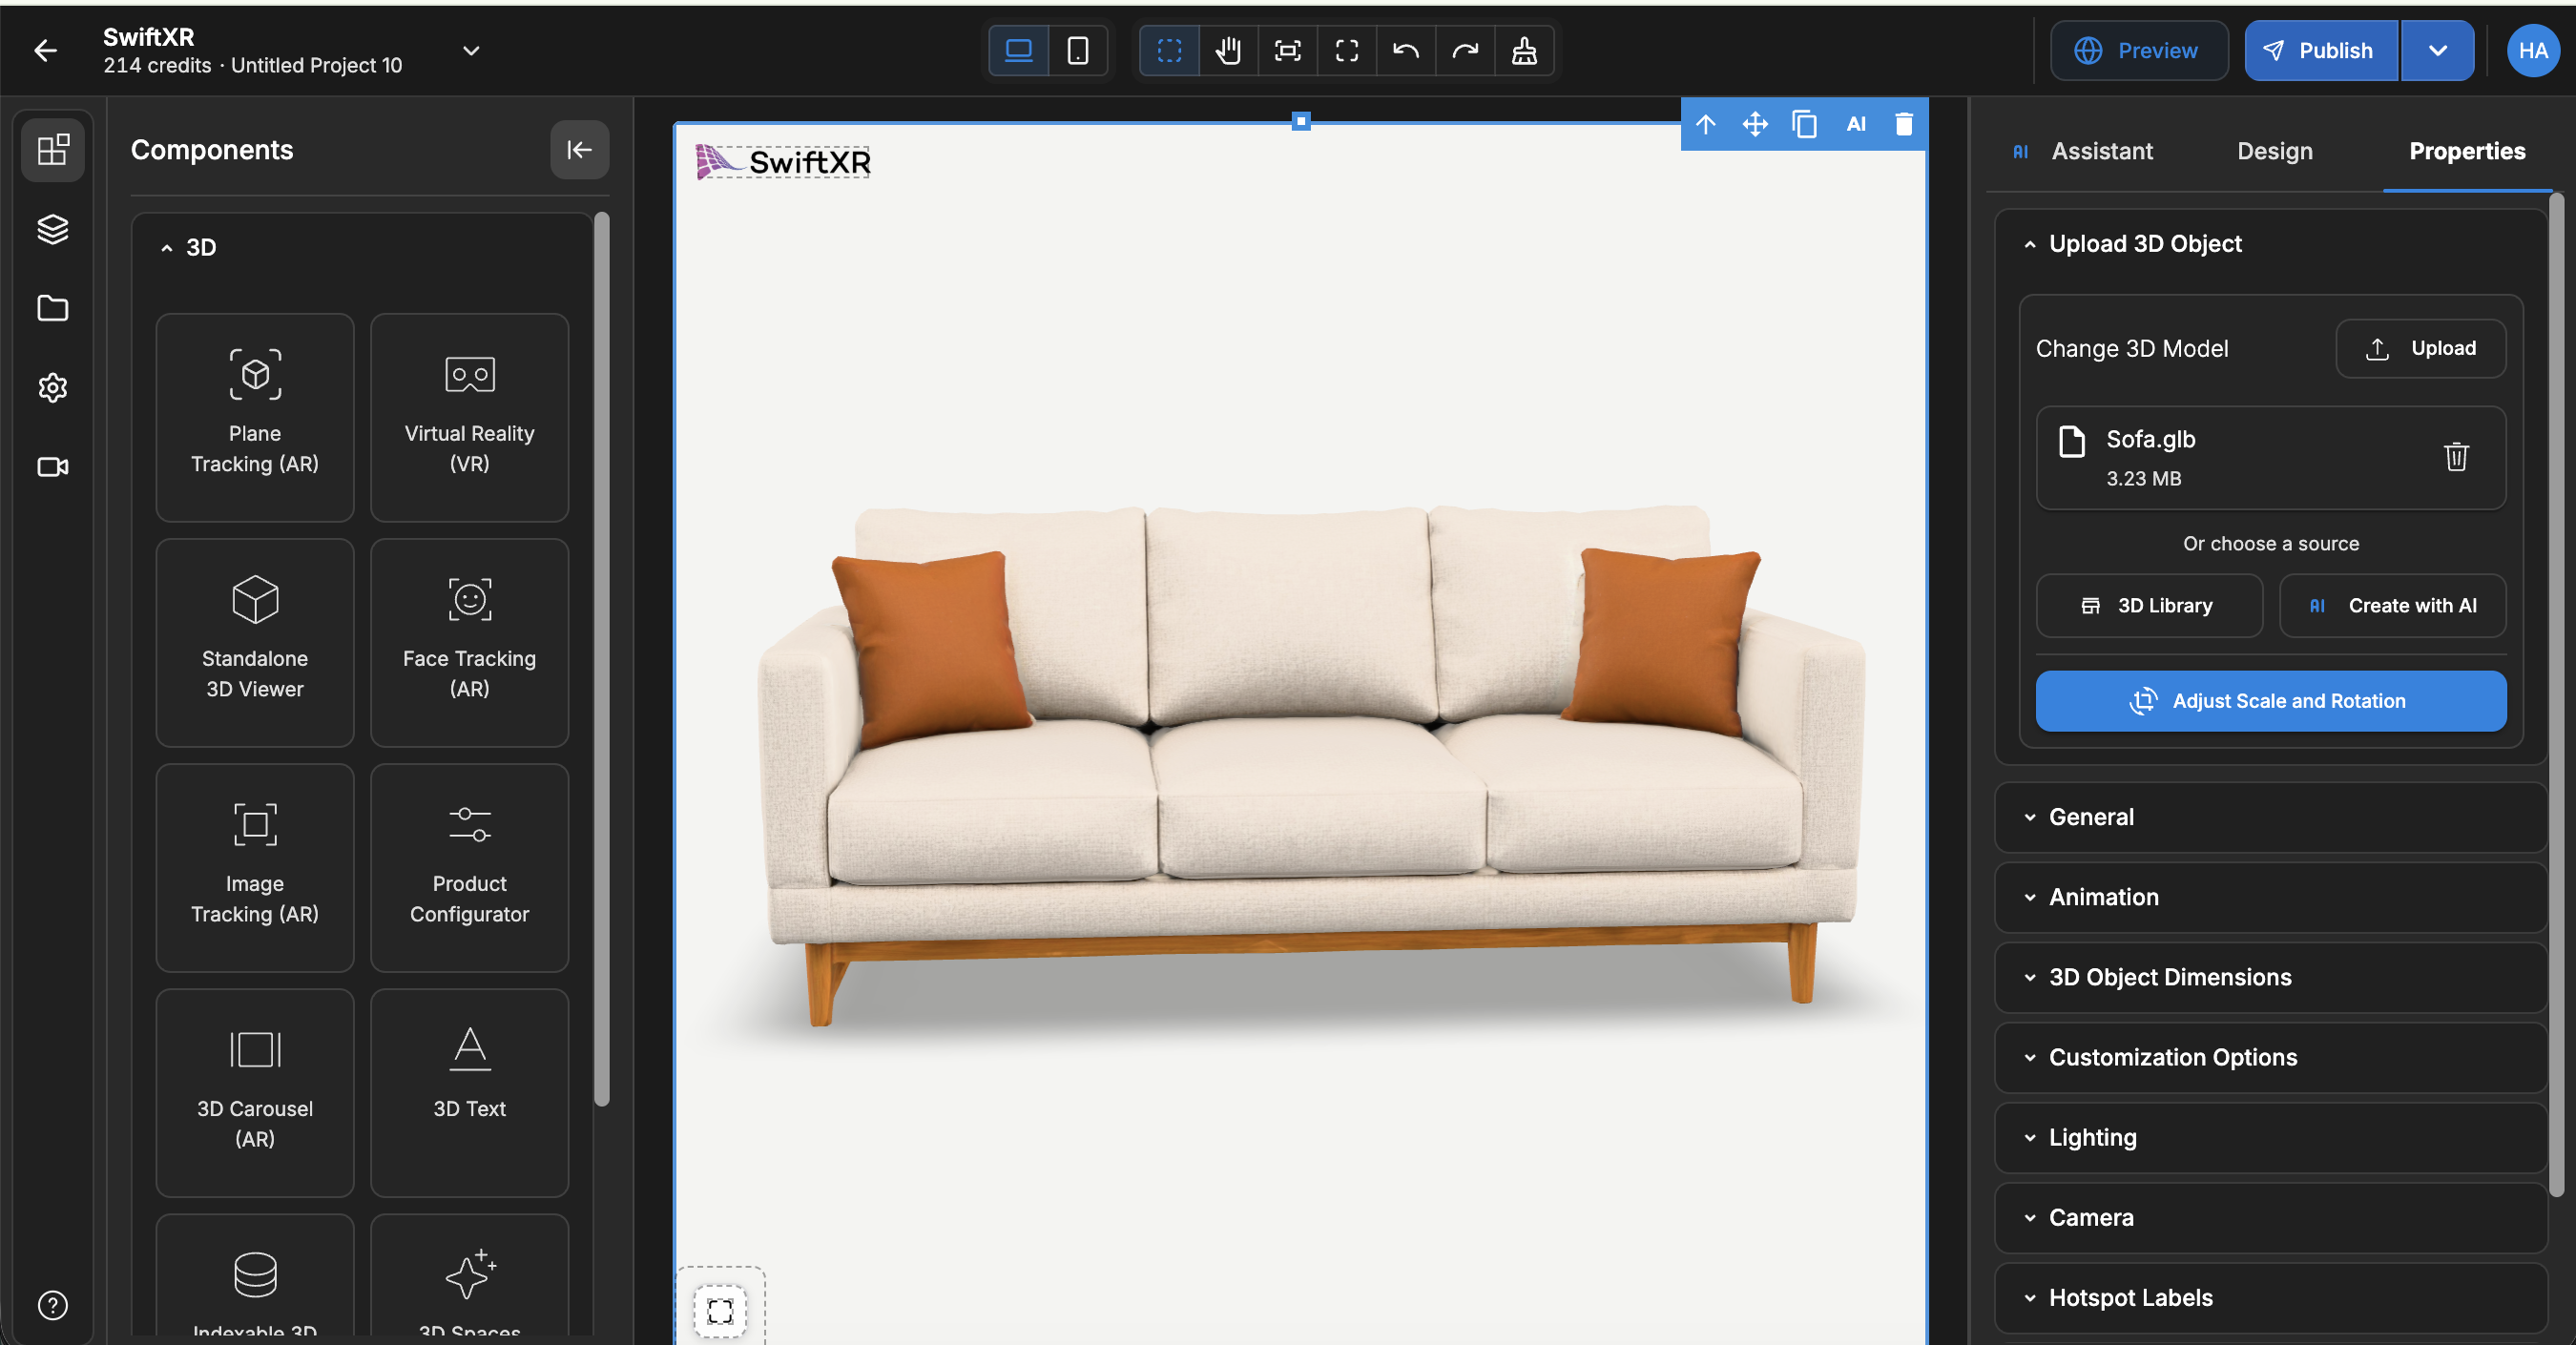2576x1345 pixels.
Task: Add 3D Carousel (AR) component
Action: click(x=255, y=1092)
